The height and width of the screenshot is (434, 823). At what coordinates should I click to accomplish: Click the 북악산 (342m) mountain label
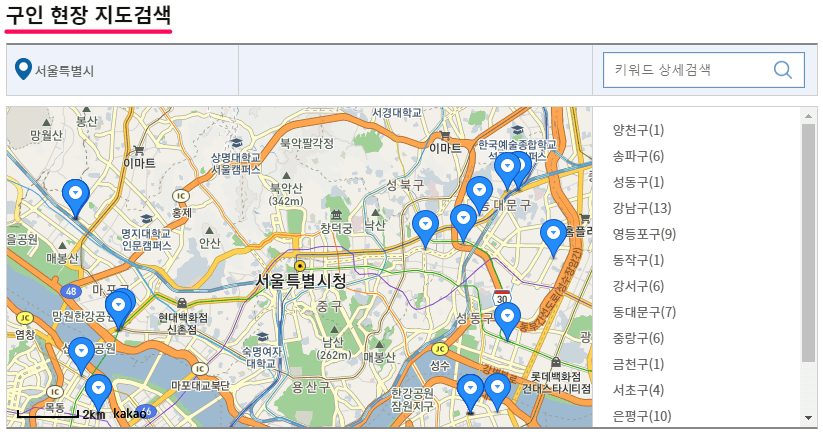[286, 194]
